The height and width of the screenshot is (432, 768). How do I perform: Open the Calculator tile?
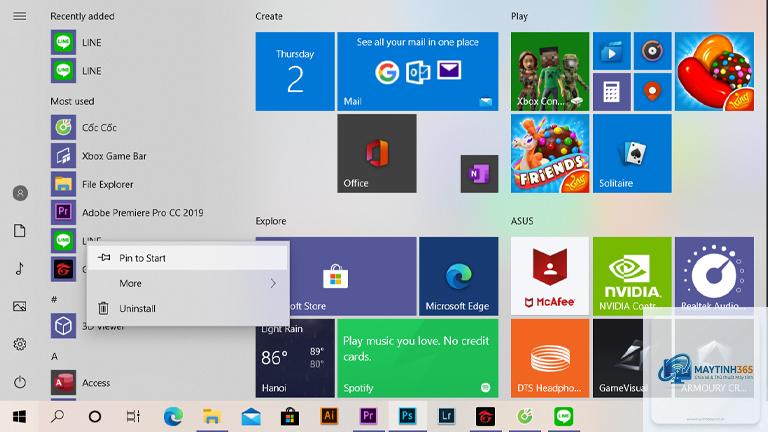pyautogui.click(x=612, y=92)
